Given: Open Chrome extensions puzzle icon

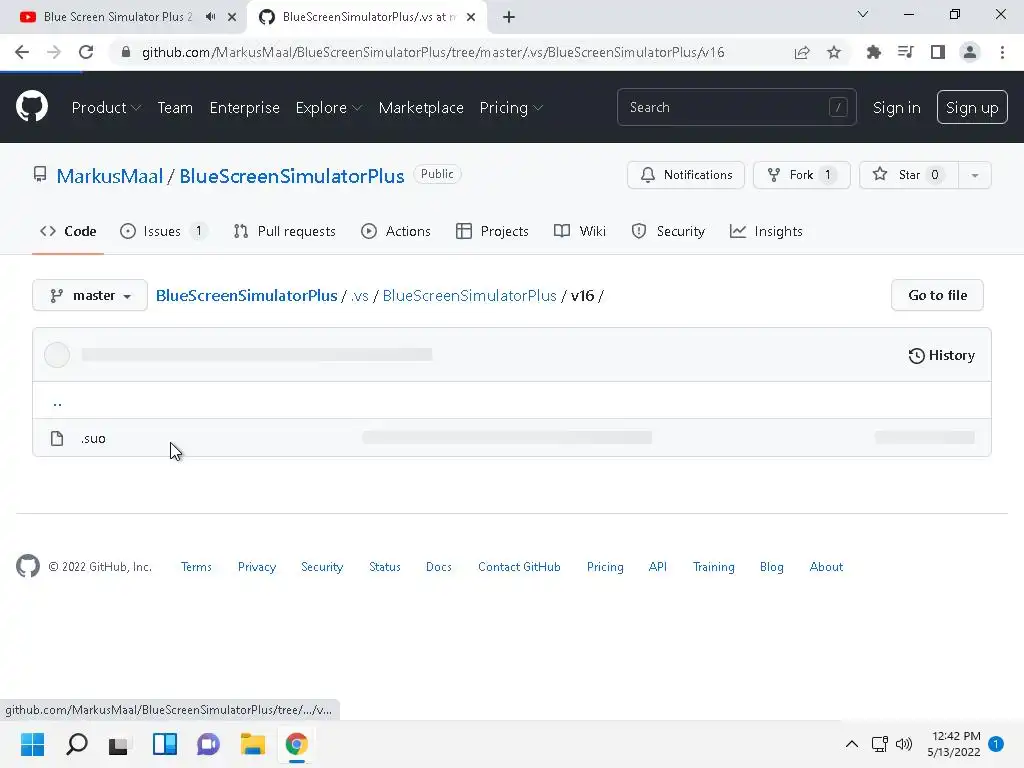Looking at the screenshot, I should coord(873,52).
